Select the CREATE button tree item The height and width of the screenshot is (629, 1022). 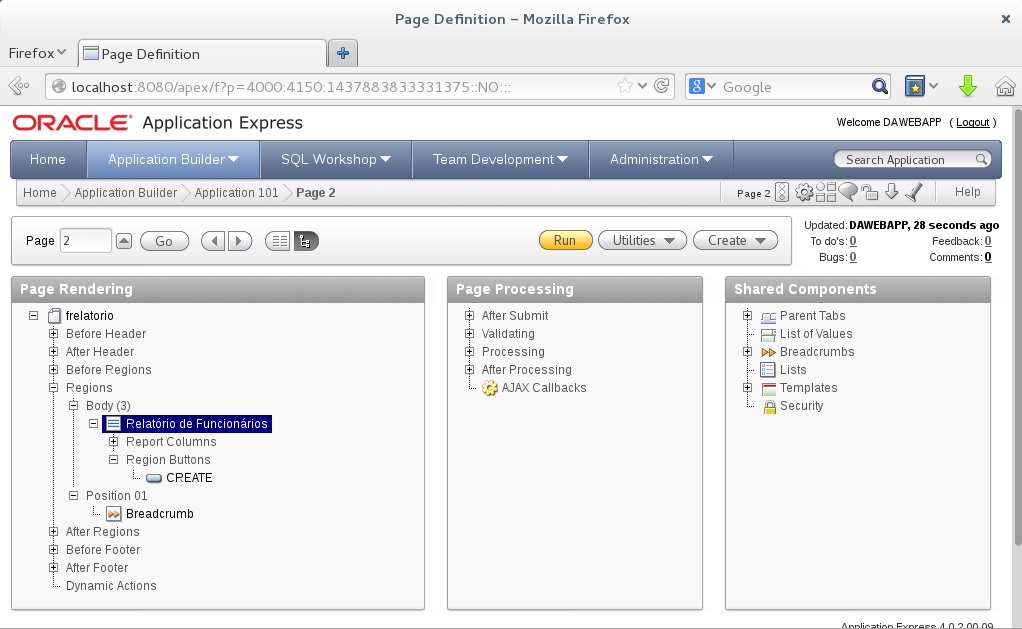tap(189, 478)
